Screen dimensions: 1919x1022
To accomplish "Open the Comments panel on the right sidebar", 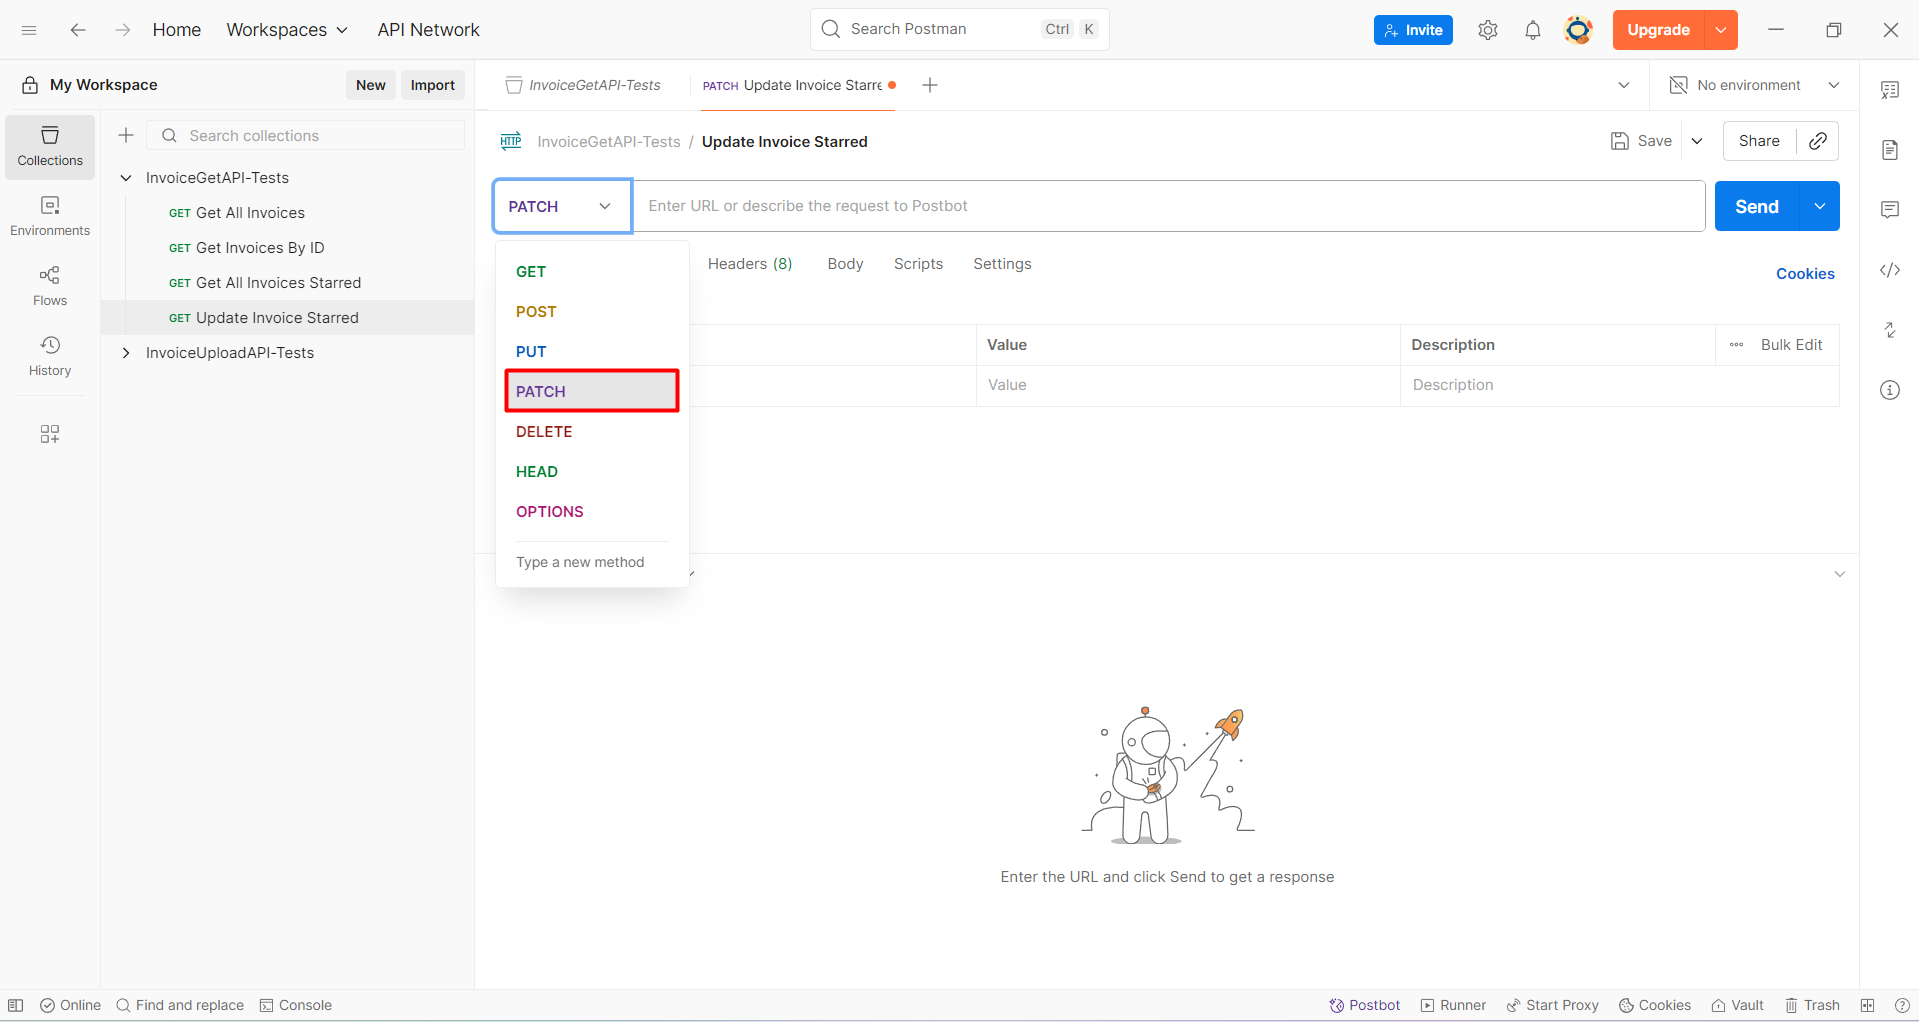I will 1890,209.
